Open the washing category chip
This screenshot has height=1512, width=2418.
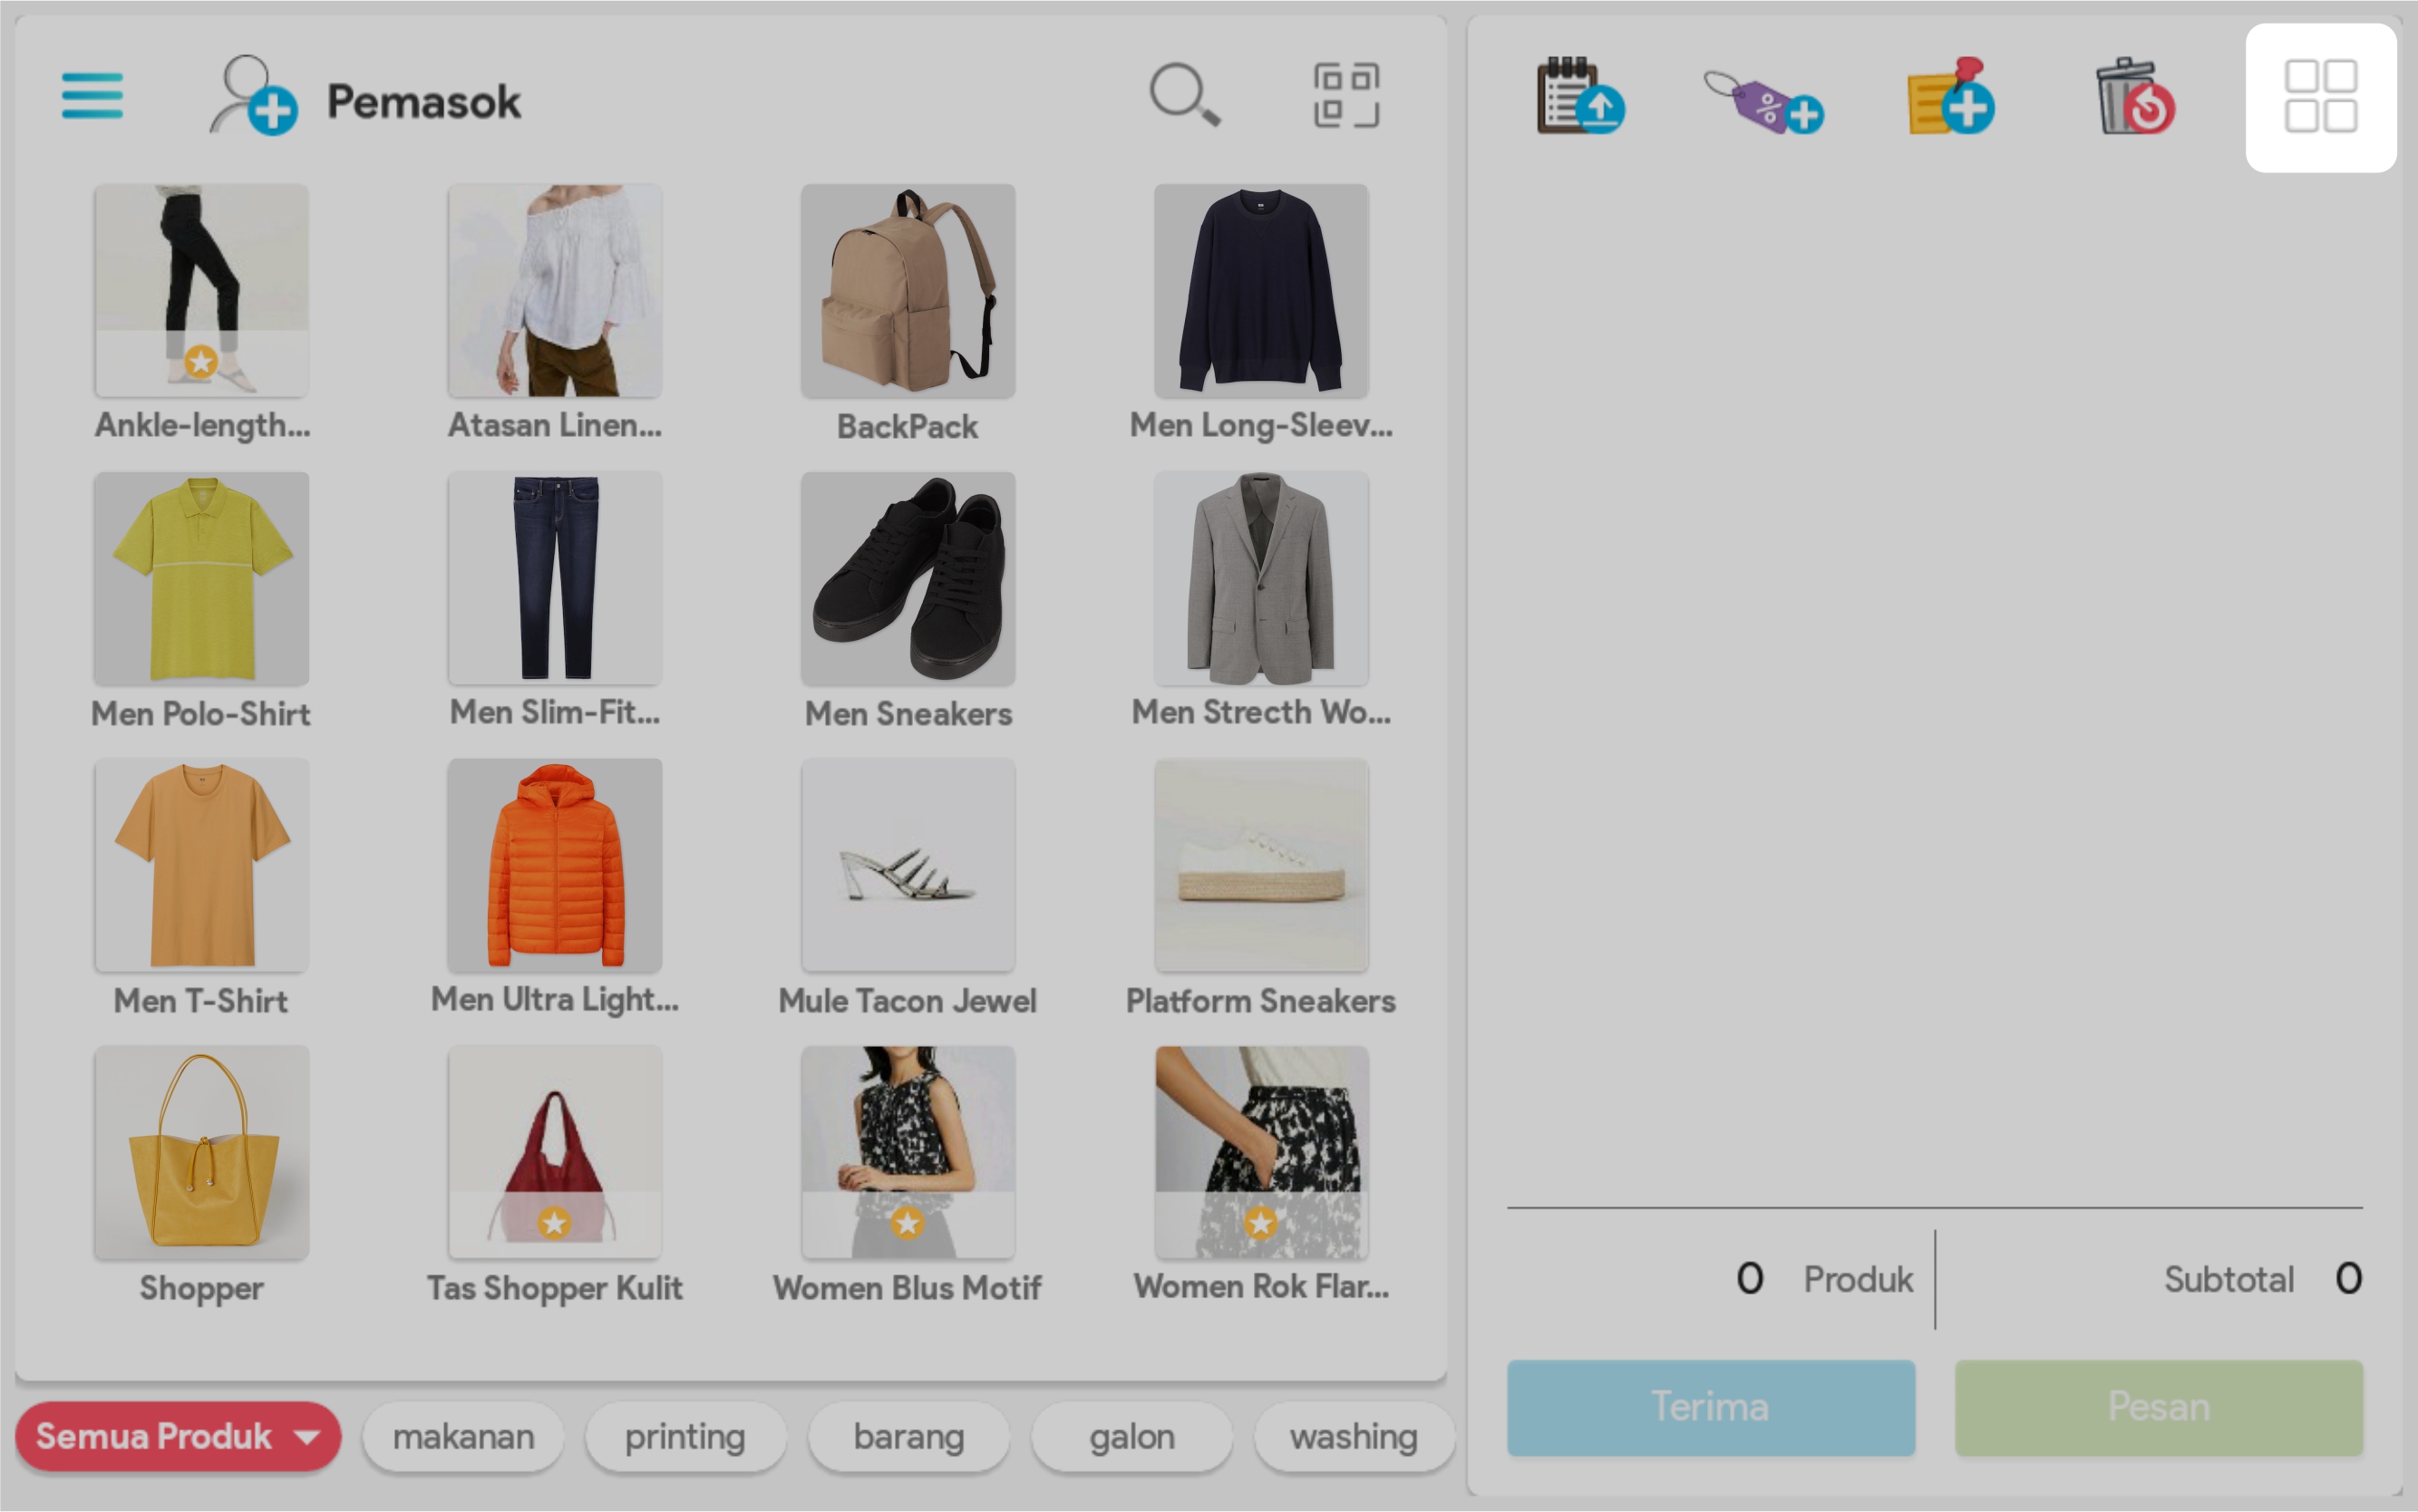(1353, 1437)
